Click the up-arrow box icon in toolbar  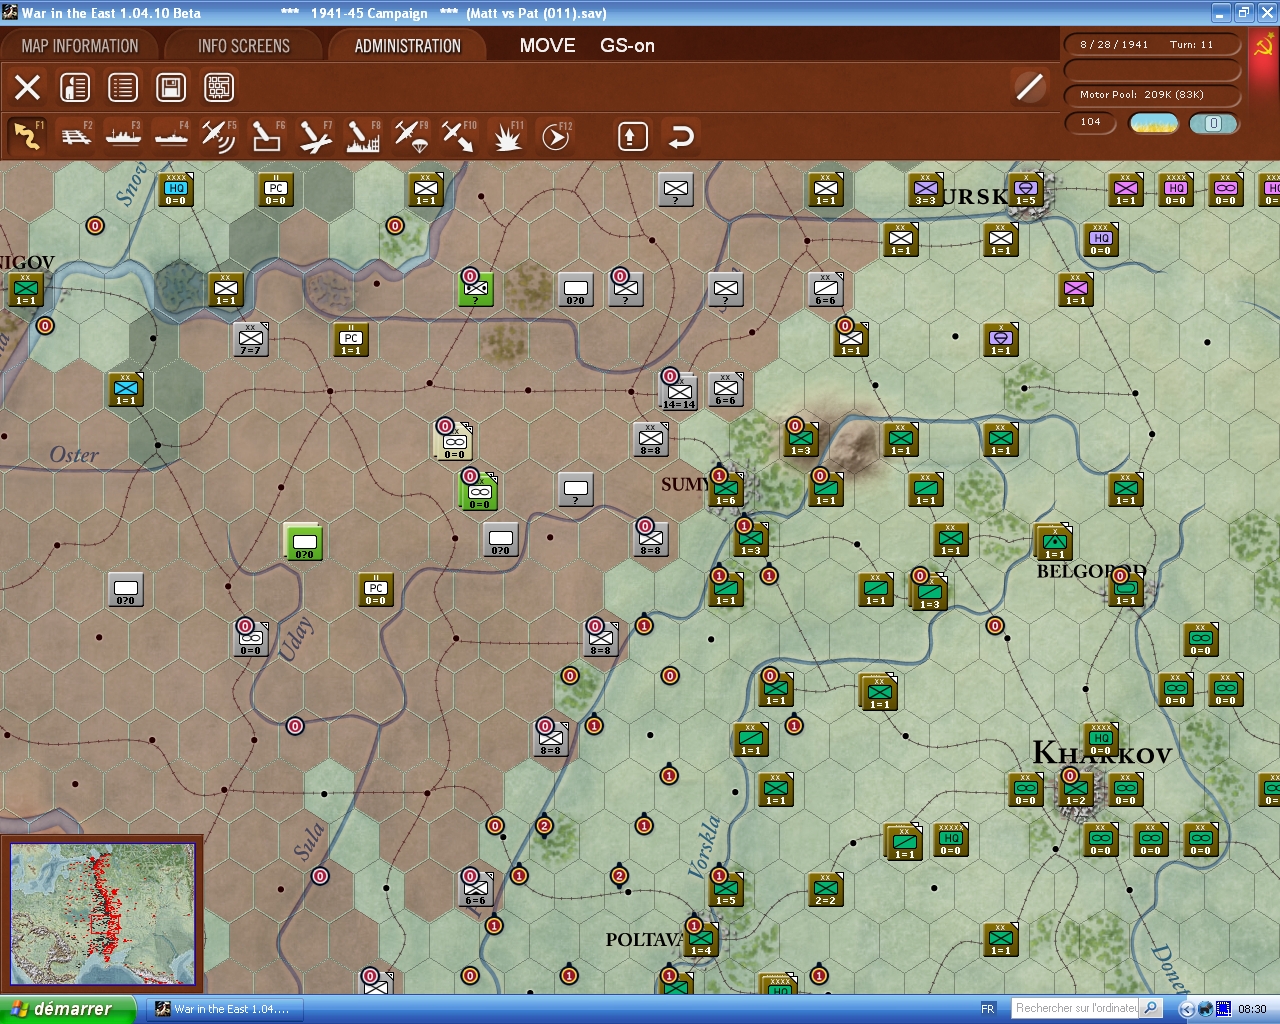(632, 136)
